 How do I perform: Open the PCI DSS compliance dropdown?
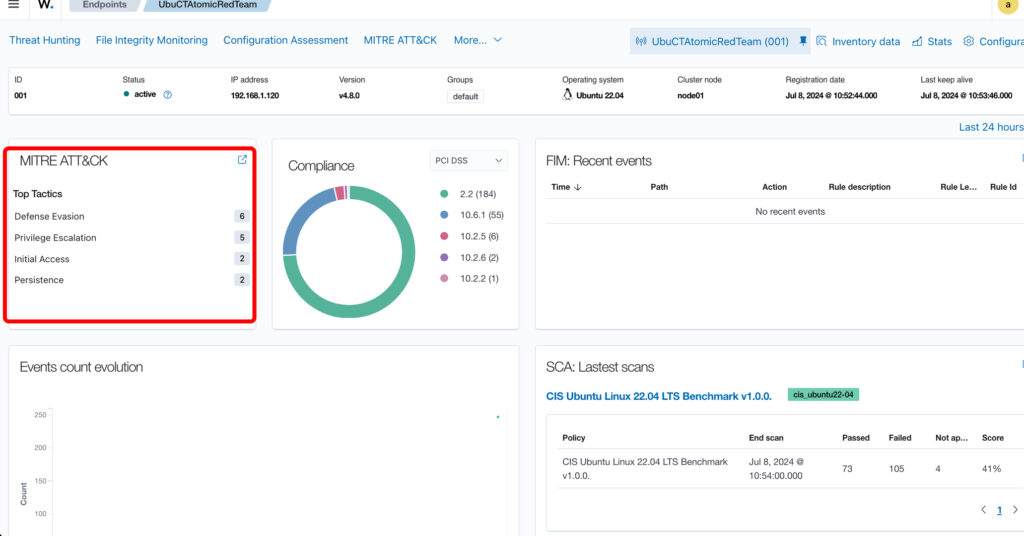point(468,160)
